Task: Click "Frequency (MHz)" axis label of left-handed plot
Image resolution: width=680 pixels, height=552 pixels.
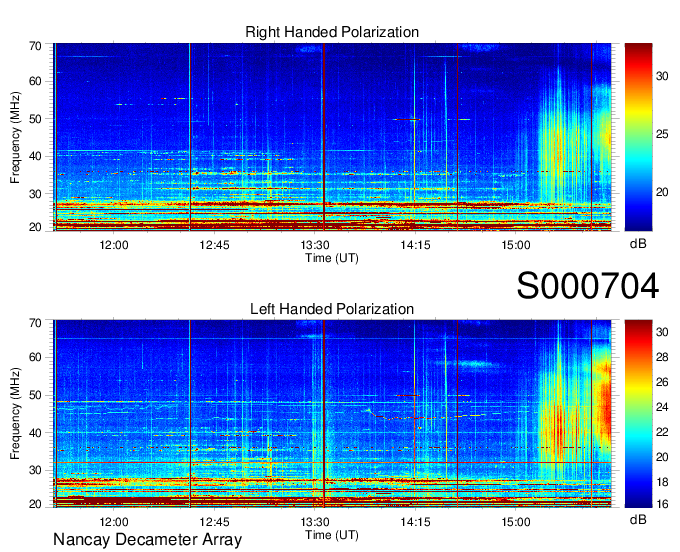Action: [x=15, y=414]
